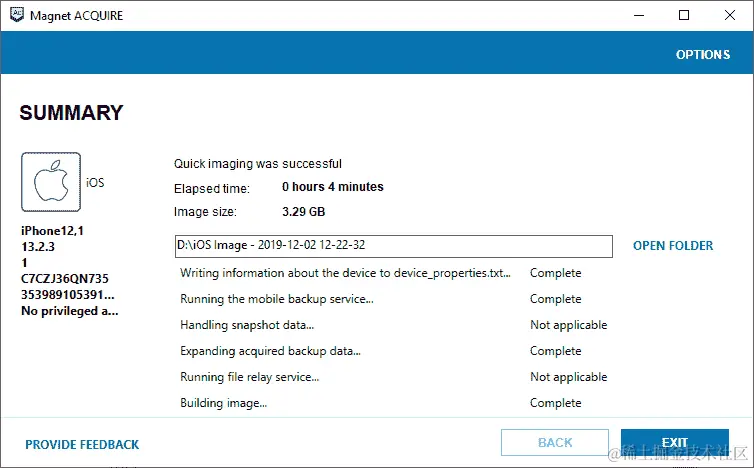
Task: Click the 'iOS' label beside the Apple icon
Action: click(95, 182)
